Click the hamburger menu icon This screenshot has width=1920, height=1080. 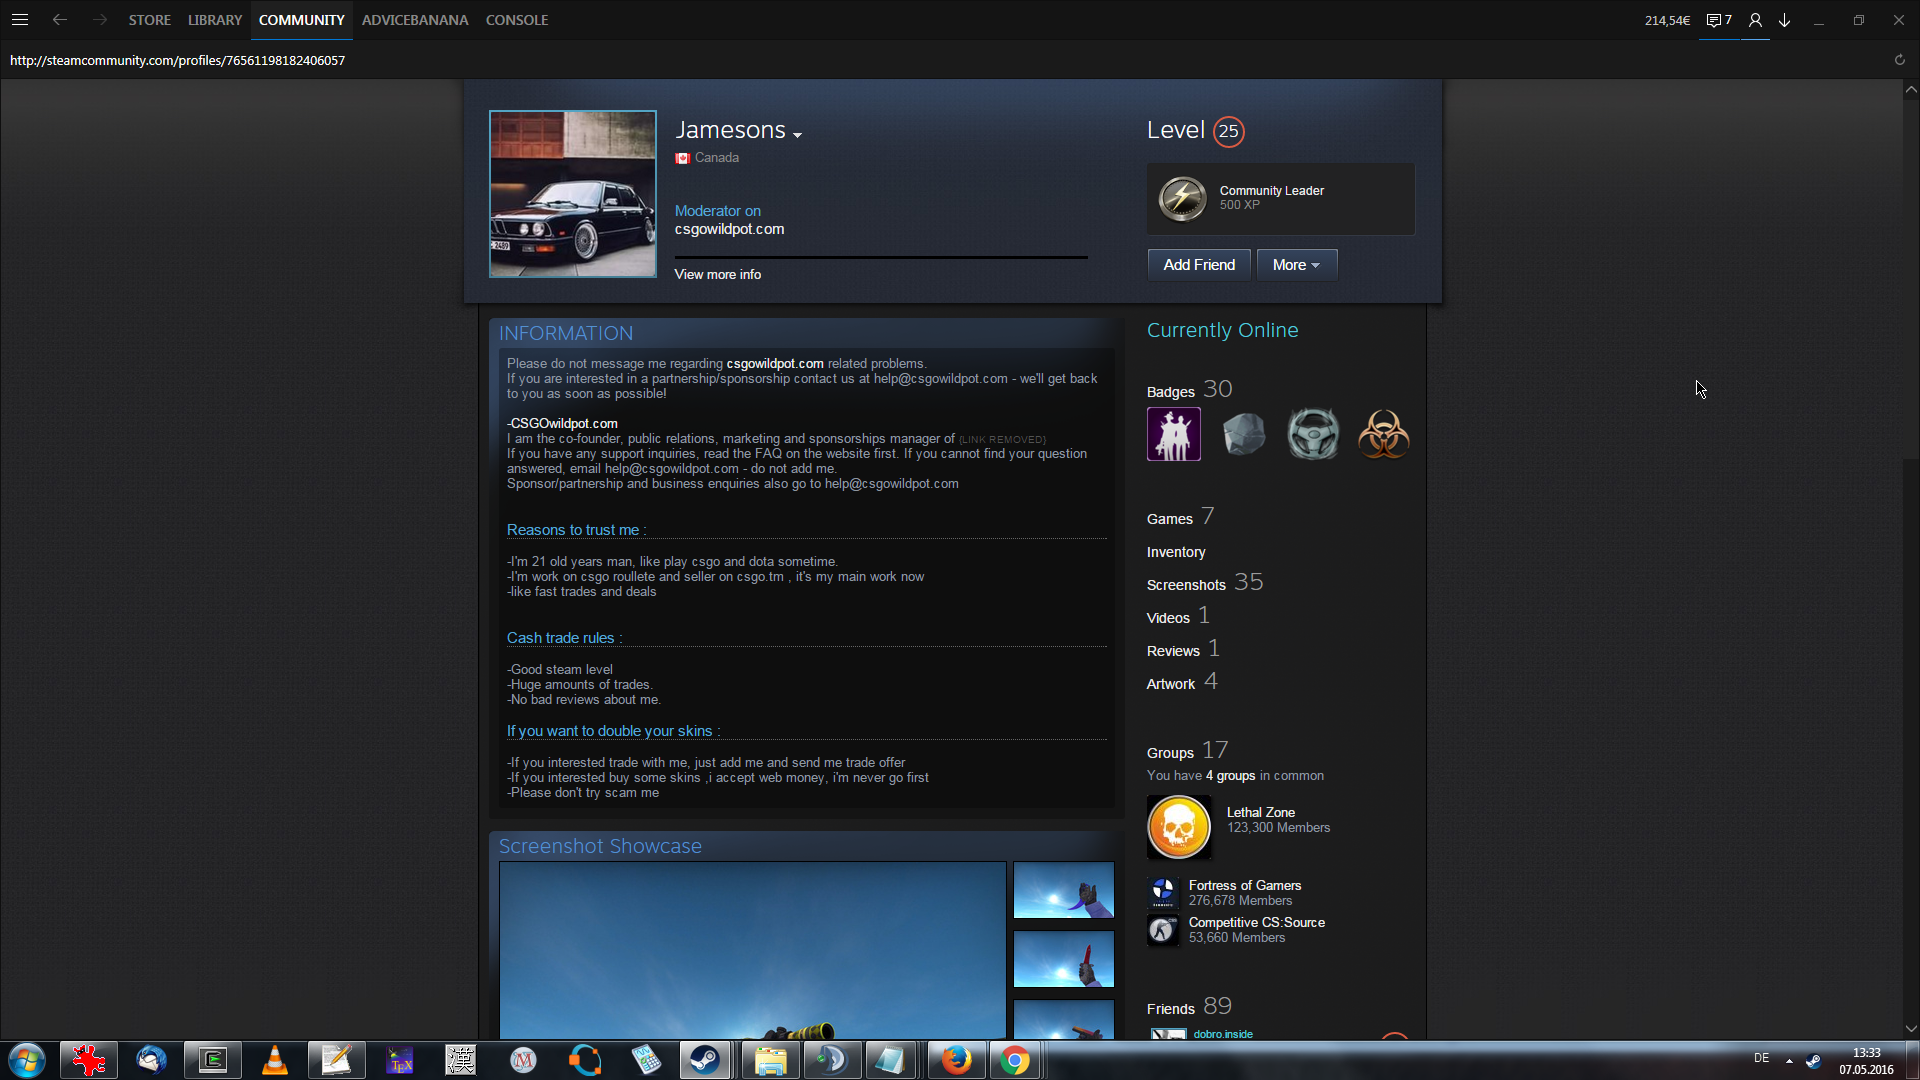click(x=20, y=20)
